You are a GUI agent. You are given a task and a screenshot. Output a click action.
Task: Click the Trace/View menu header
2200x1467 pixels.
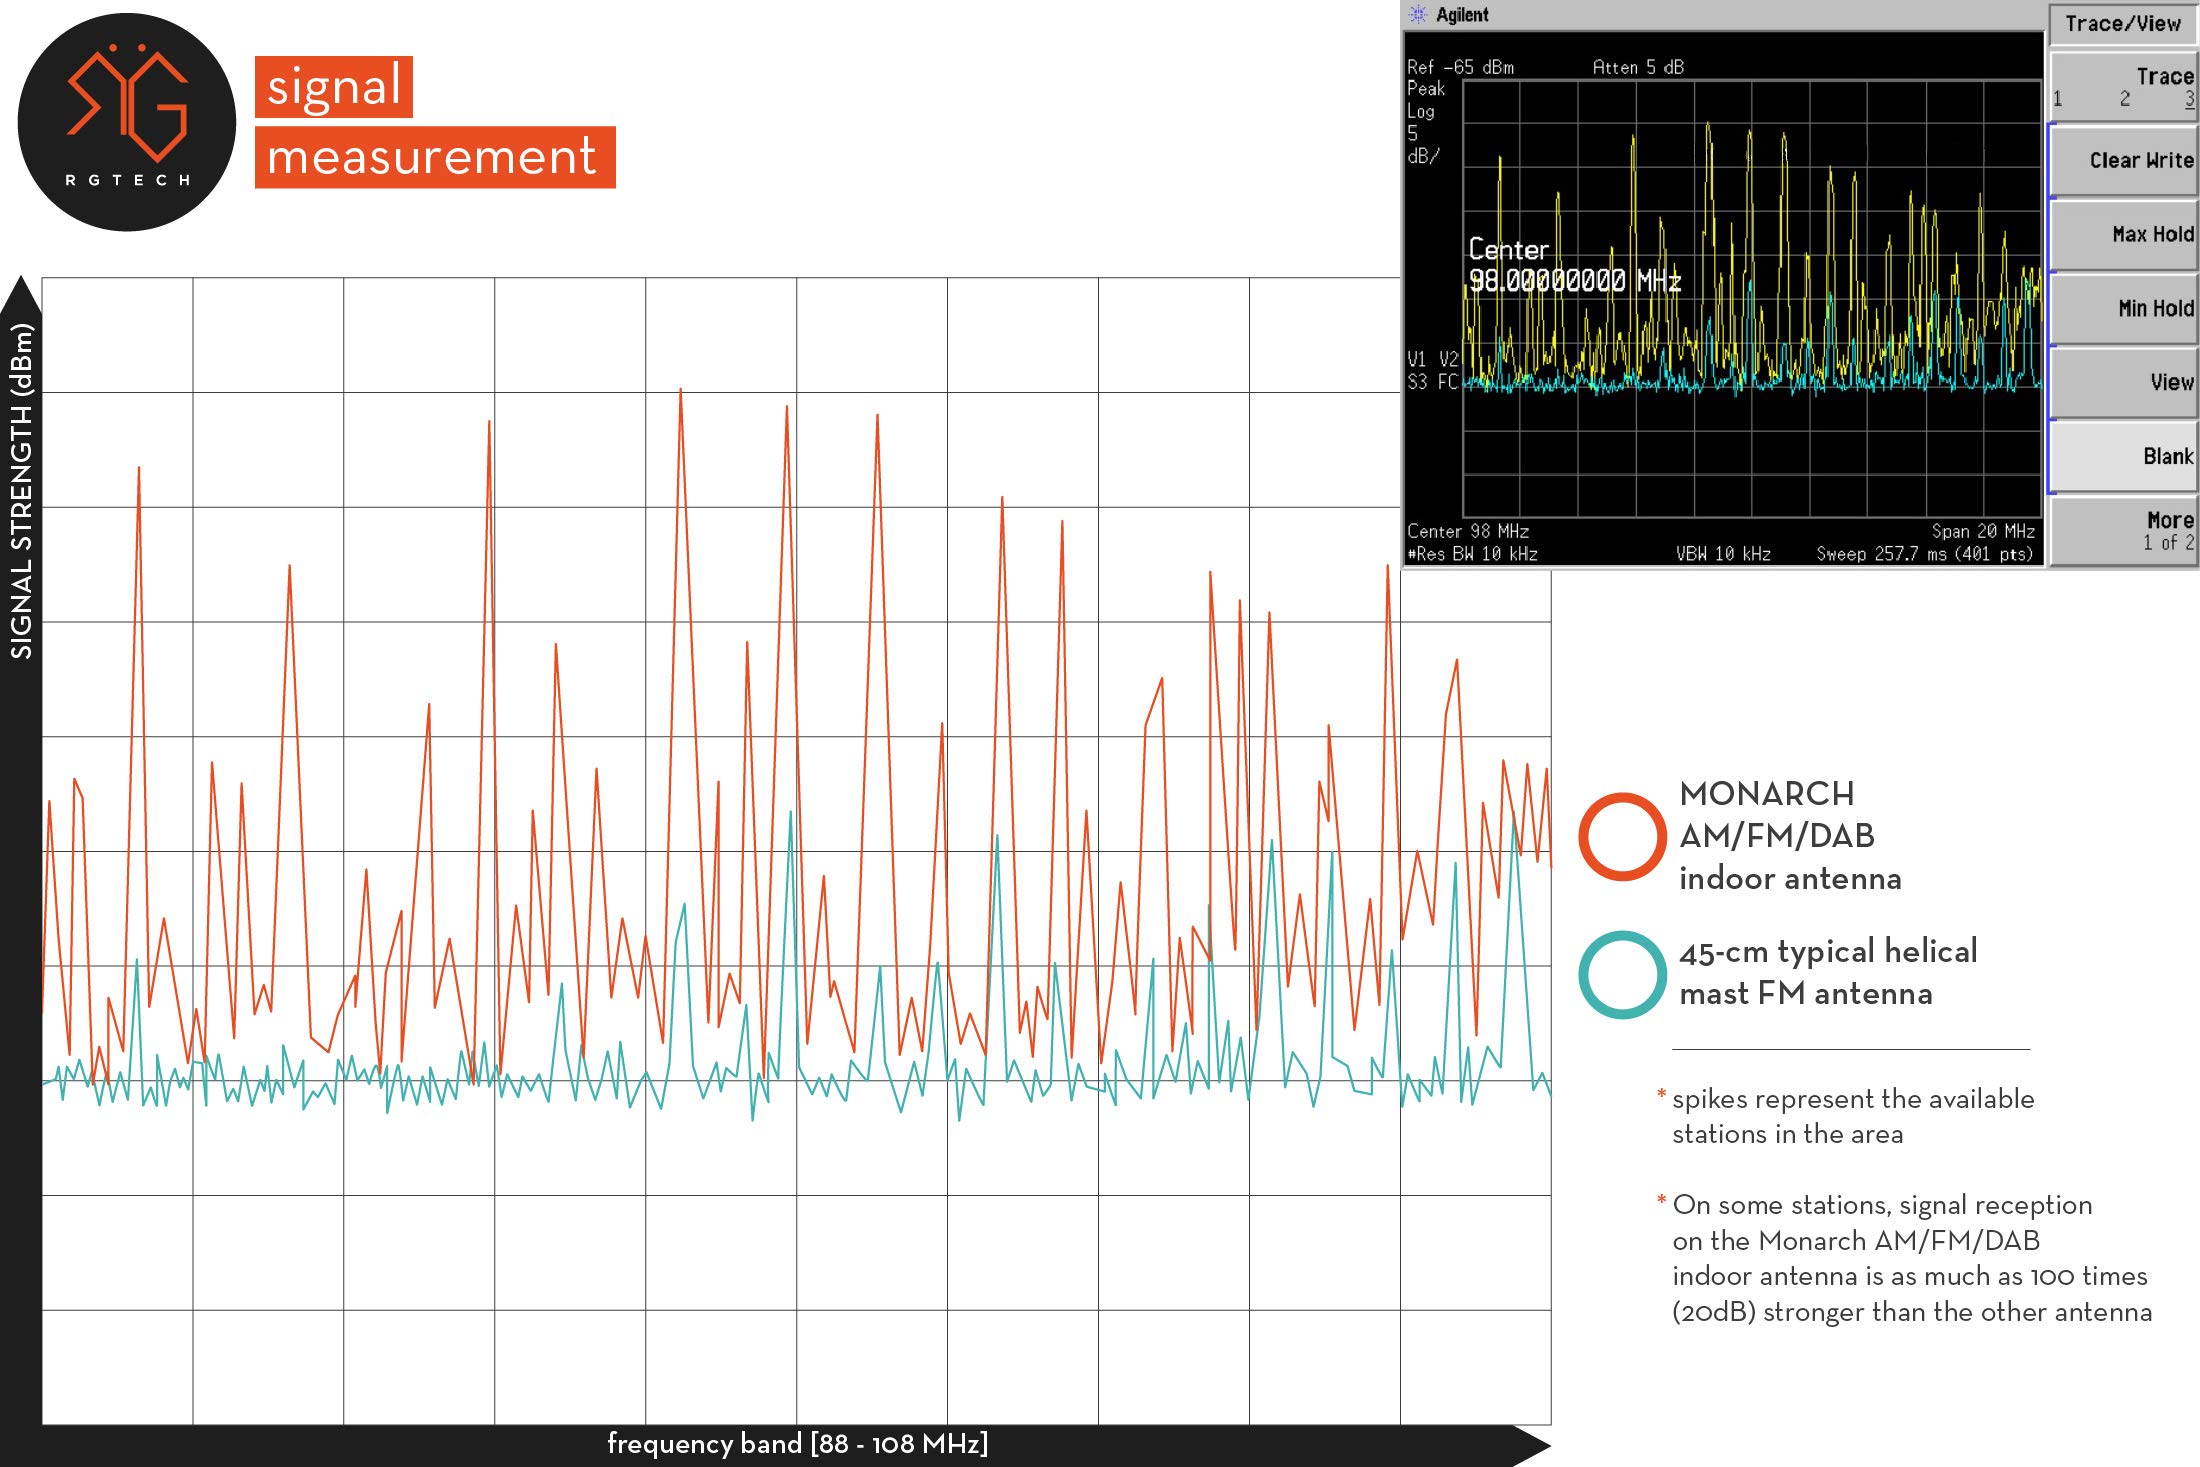pyautogui.click(x=2122, y=24)
